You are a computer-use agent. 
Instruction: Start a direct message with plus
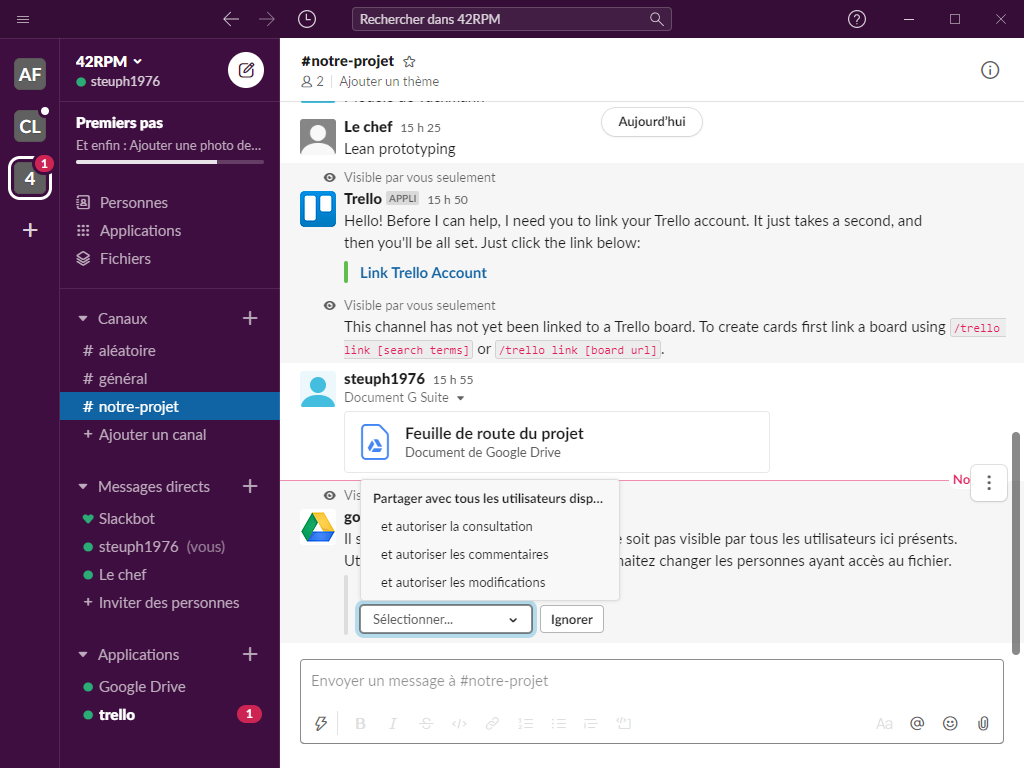click(250, 486)
